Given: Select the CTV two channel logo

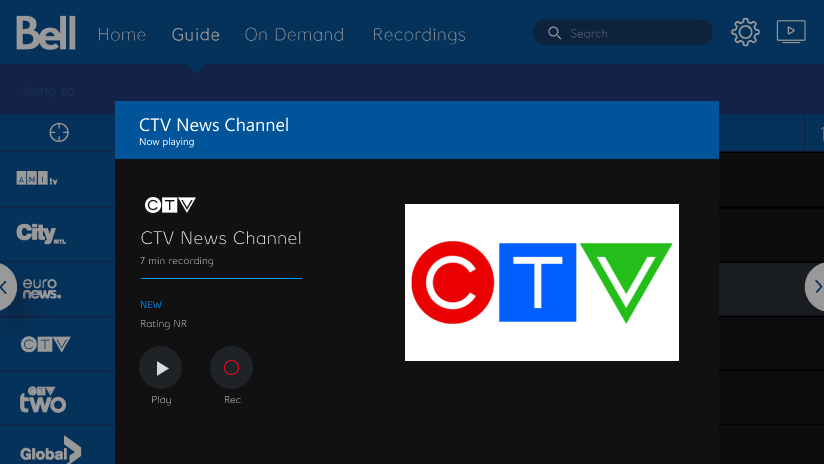Looking at the screenshot, I should 43,399.
